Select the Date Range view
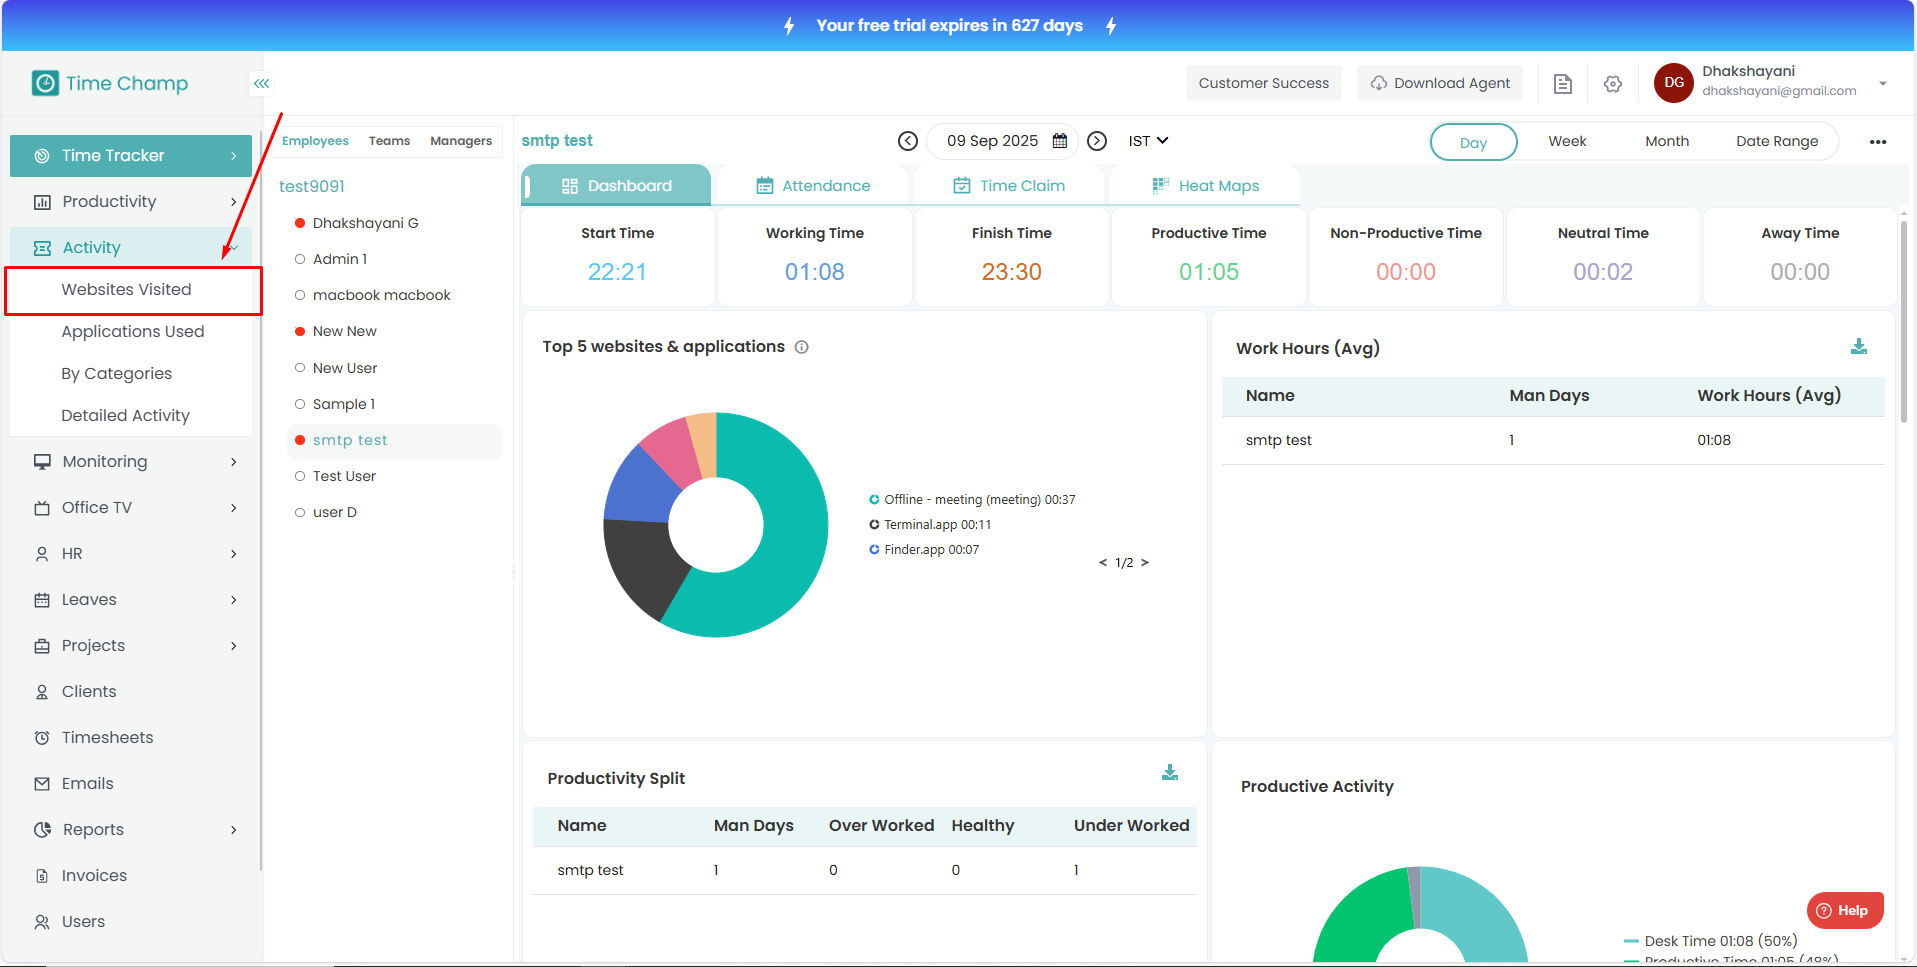This screenshot has height=967, width=1917. click(1776, 141)
